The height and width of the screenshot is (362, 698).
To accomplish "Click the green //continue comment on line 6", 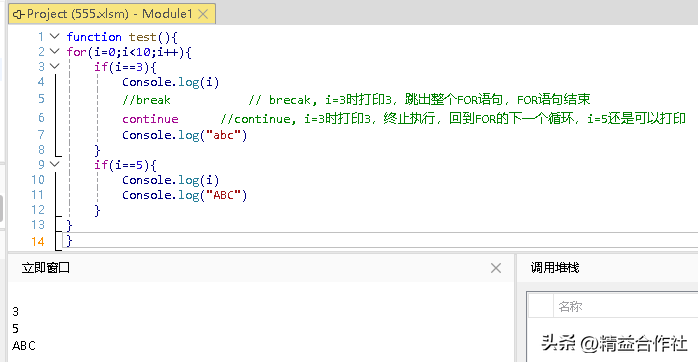I will tap(453, 119).
